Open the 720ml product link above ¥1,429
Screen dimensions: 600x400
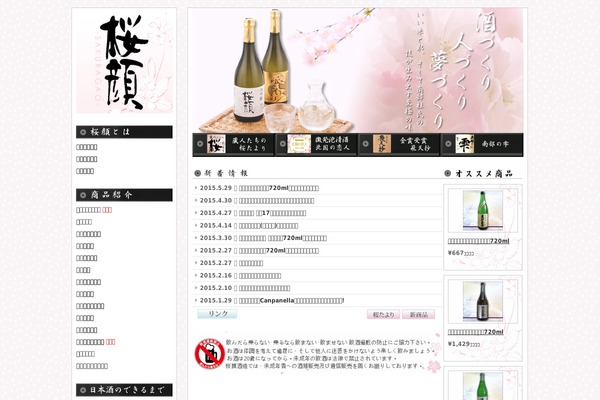click(x=476, y=332)
